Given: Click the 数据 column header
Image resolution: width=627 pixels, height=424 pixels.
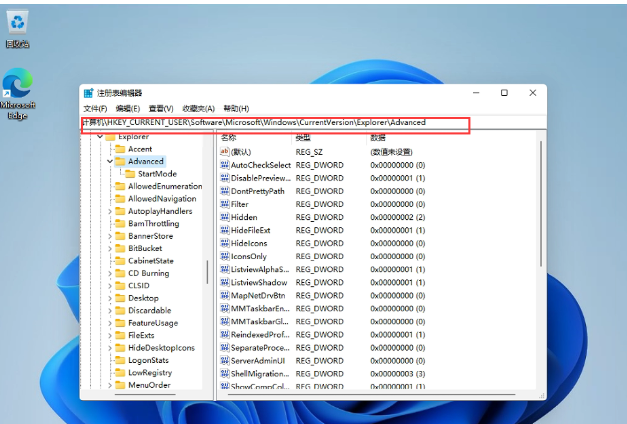Looking at the screenshot, I should coord(378,136).
